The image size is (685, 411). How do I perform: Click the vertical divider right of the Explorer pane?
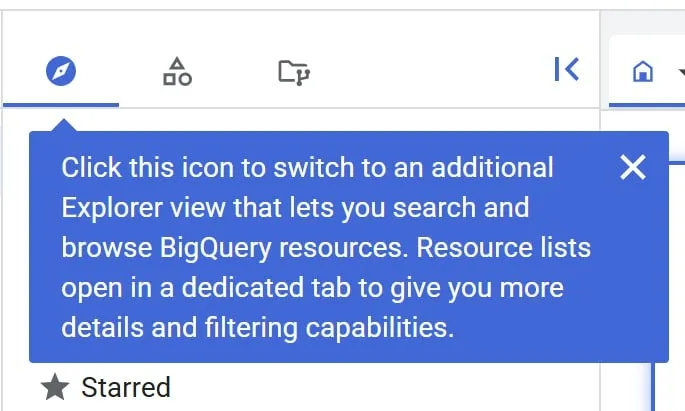(x=600, y=250)
